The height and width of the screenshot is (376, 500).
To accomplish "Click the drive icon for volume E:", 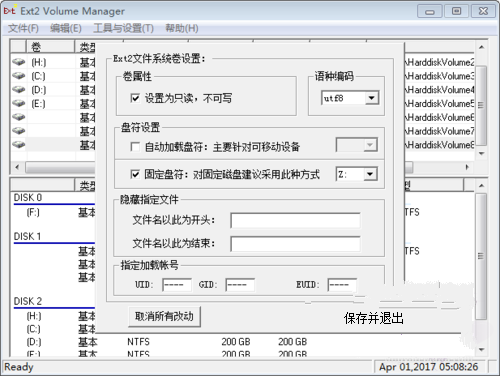I will (19, 103).
